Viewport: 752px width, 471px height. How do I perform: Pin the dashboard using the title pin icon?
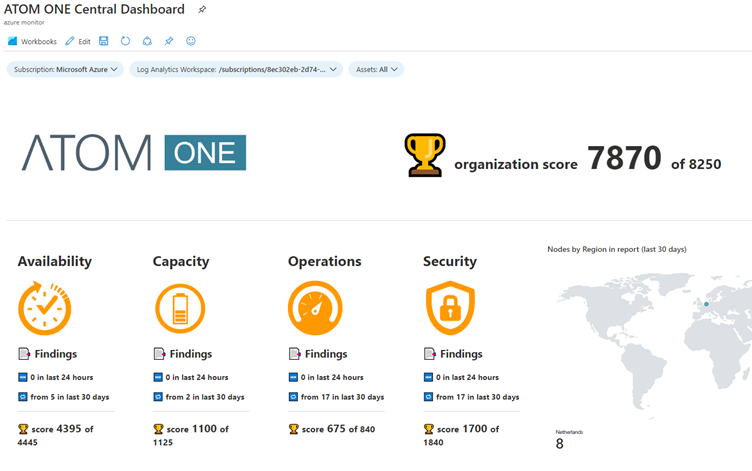pyautogui.click(x=202, y=10)
